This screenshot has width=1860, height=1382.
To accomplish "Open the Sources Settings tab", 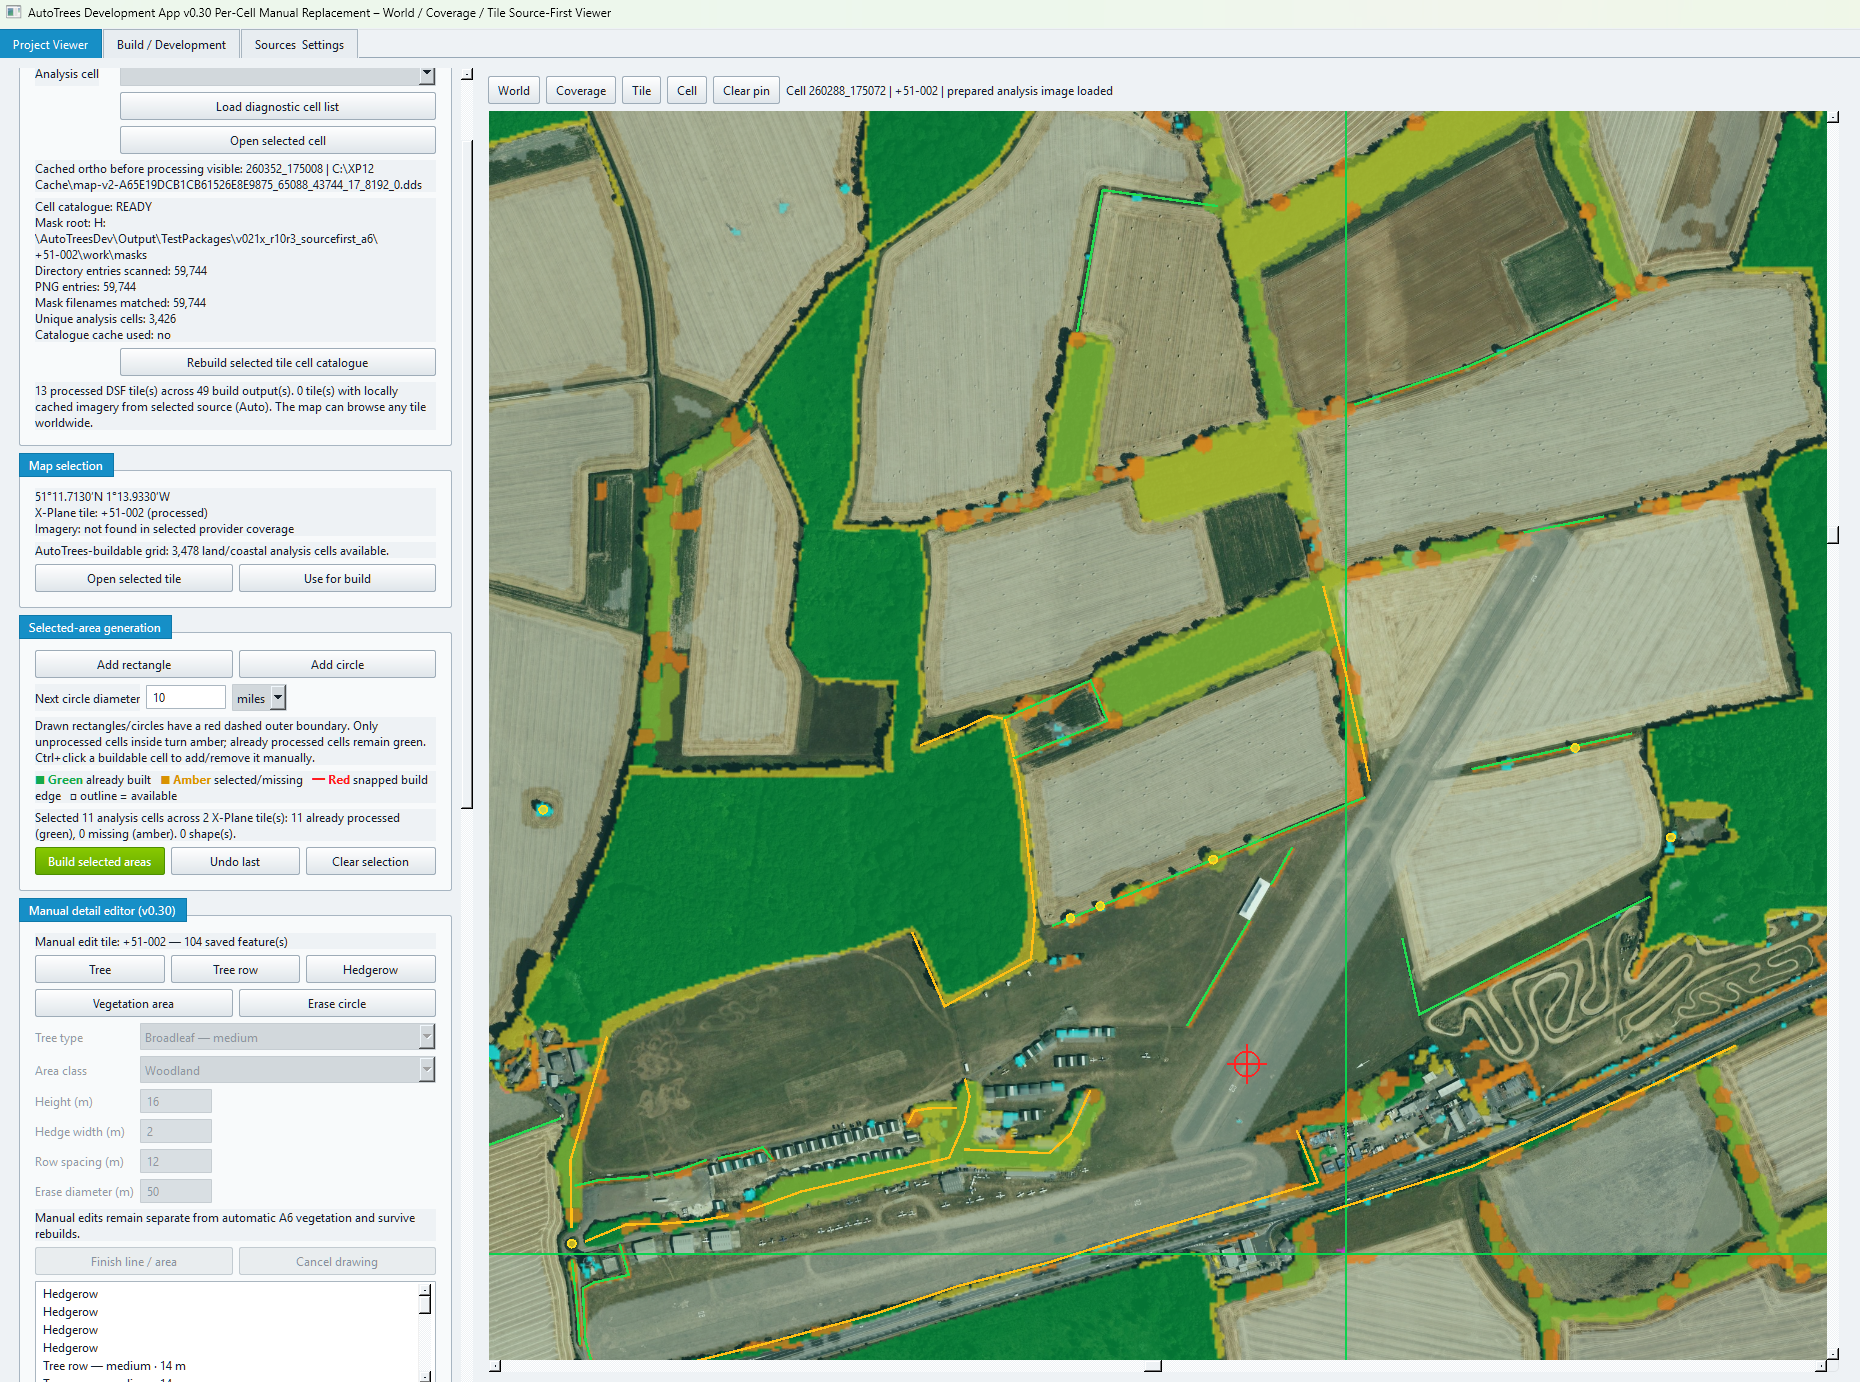I will coord(299,44).
